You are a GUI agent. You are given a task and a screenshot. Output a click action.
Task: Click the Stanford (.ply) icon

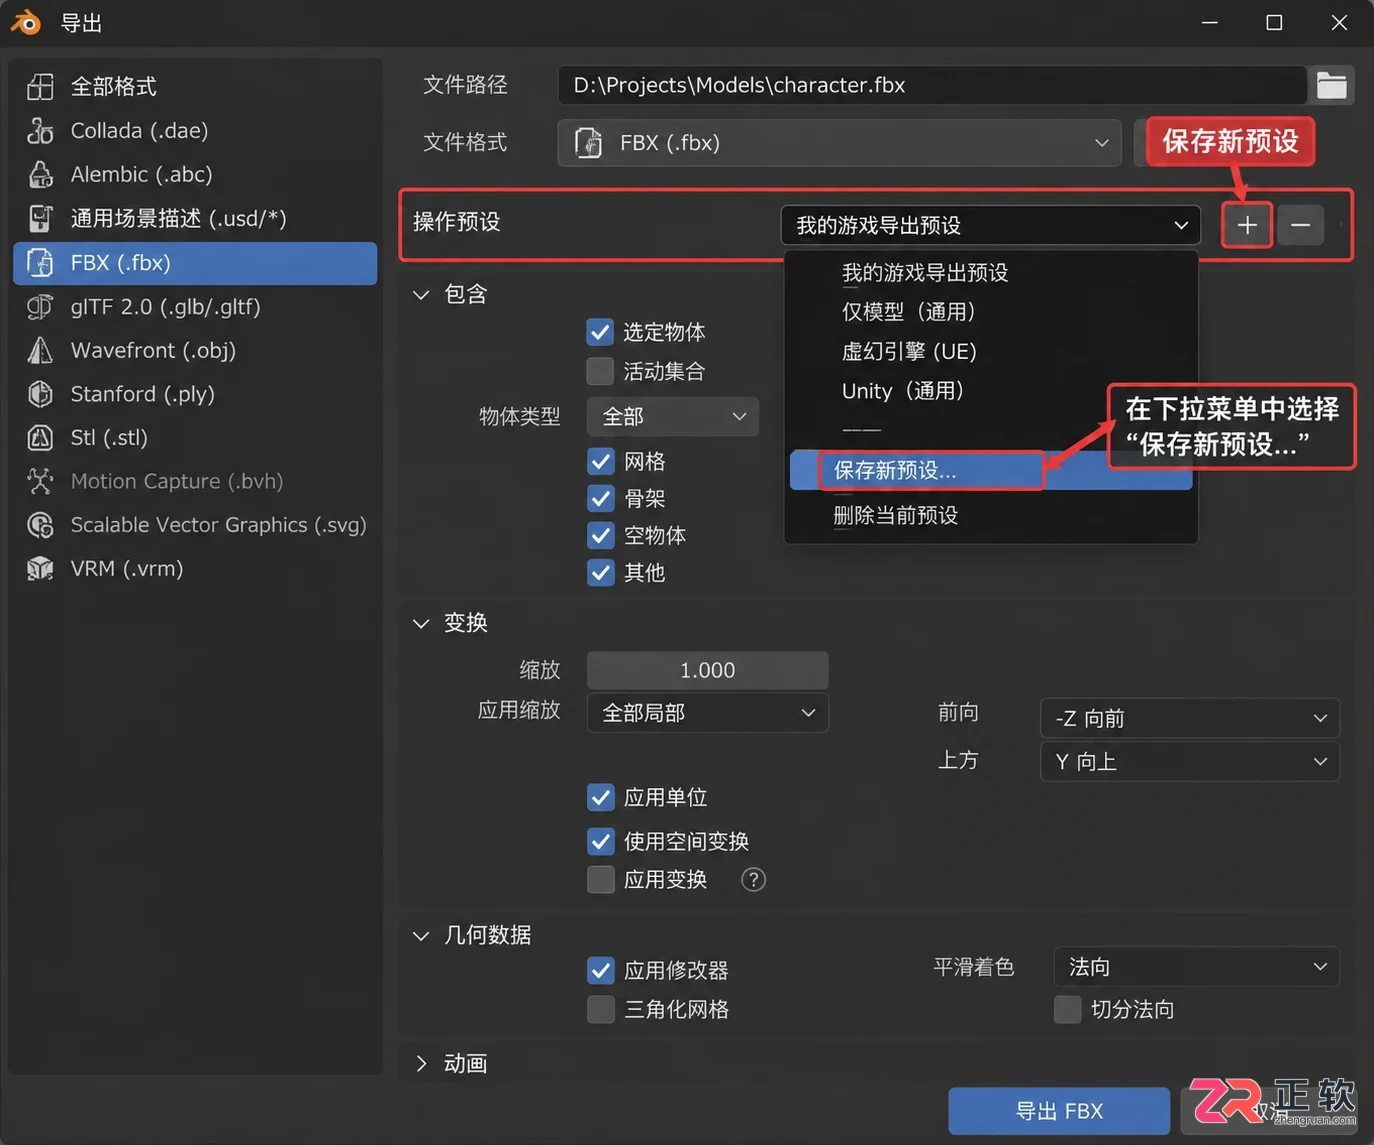(x=40, y=394)
